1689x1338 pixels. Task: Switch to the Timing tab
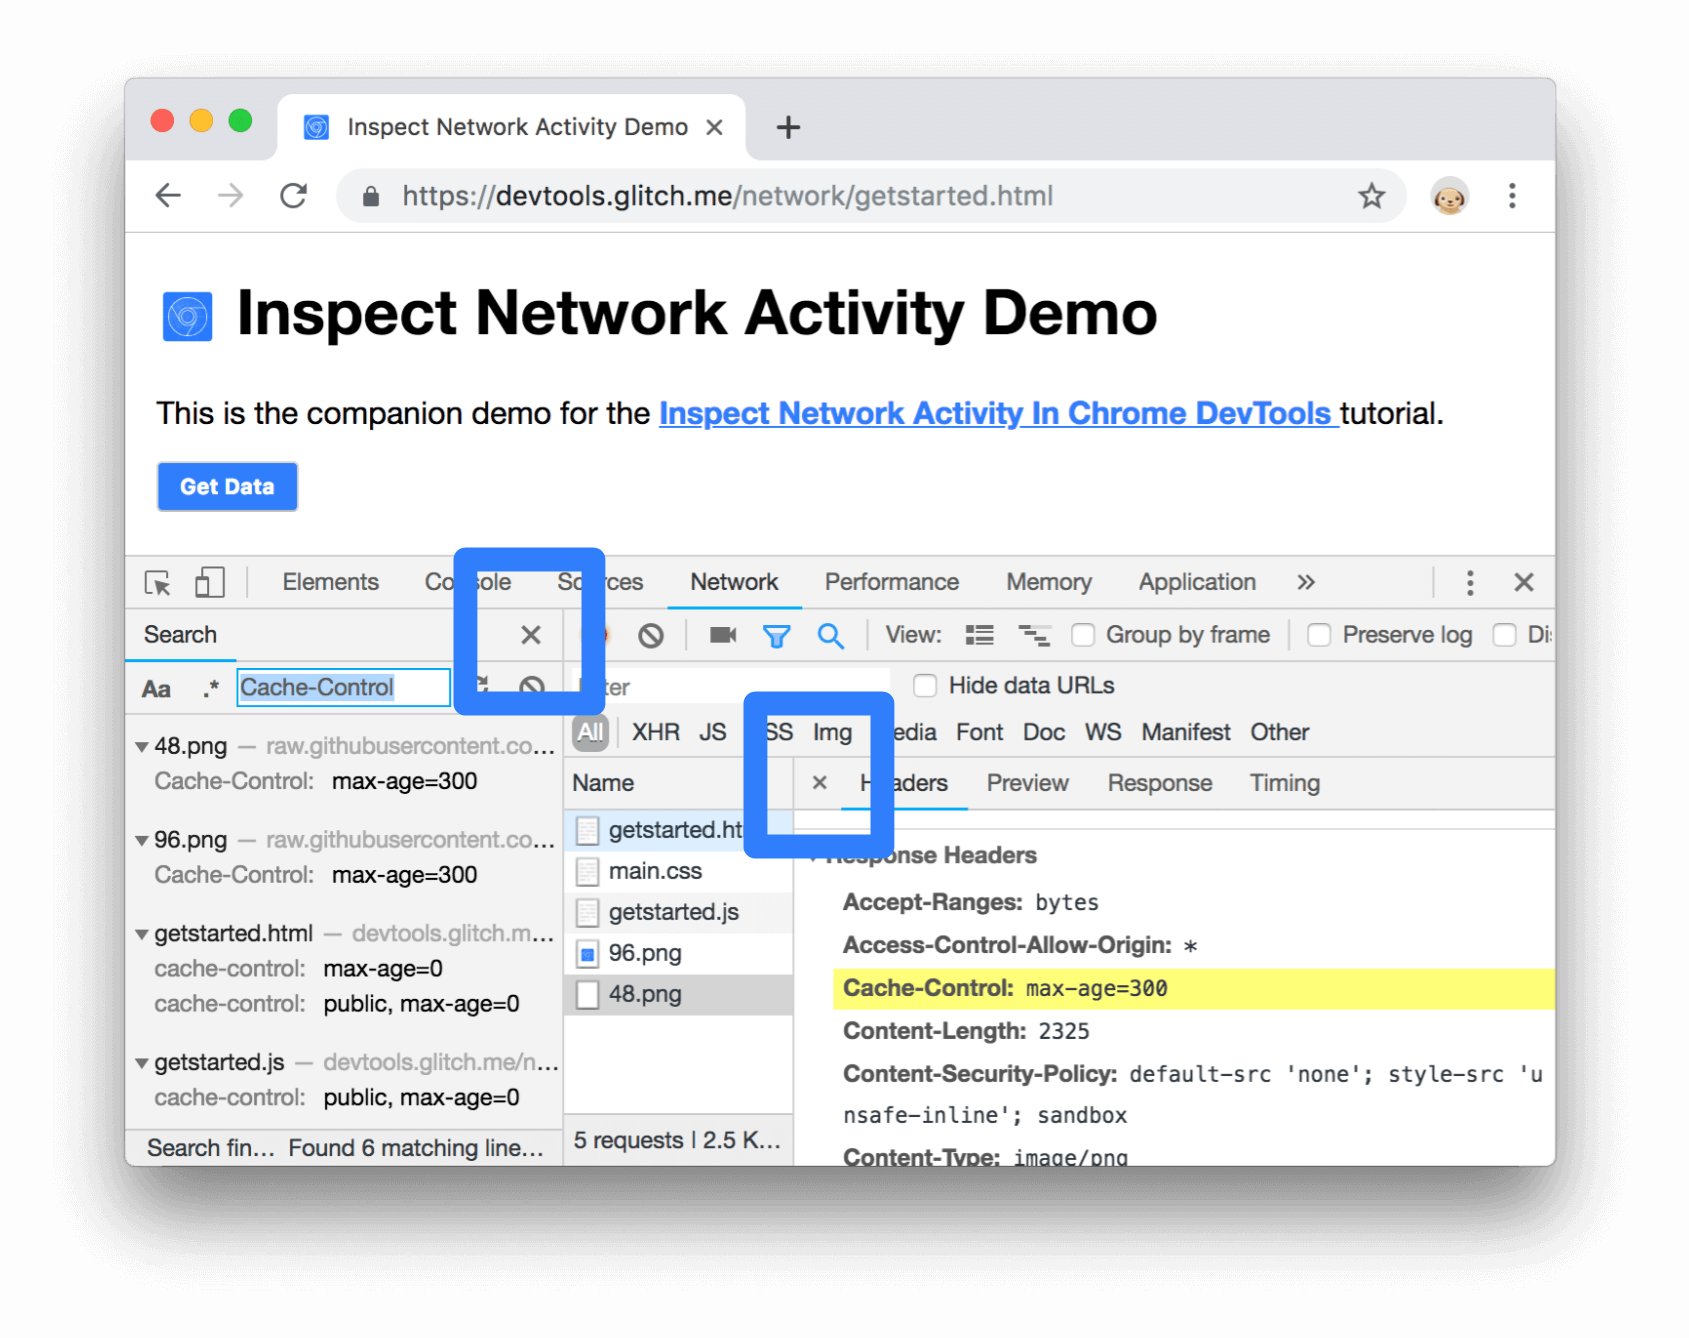[1284, 783]
